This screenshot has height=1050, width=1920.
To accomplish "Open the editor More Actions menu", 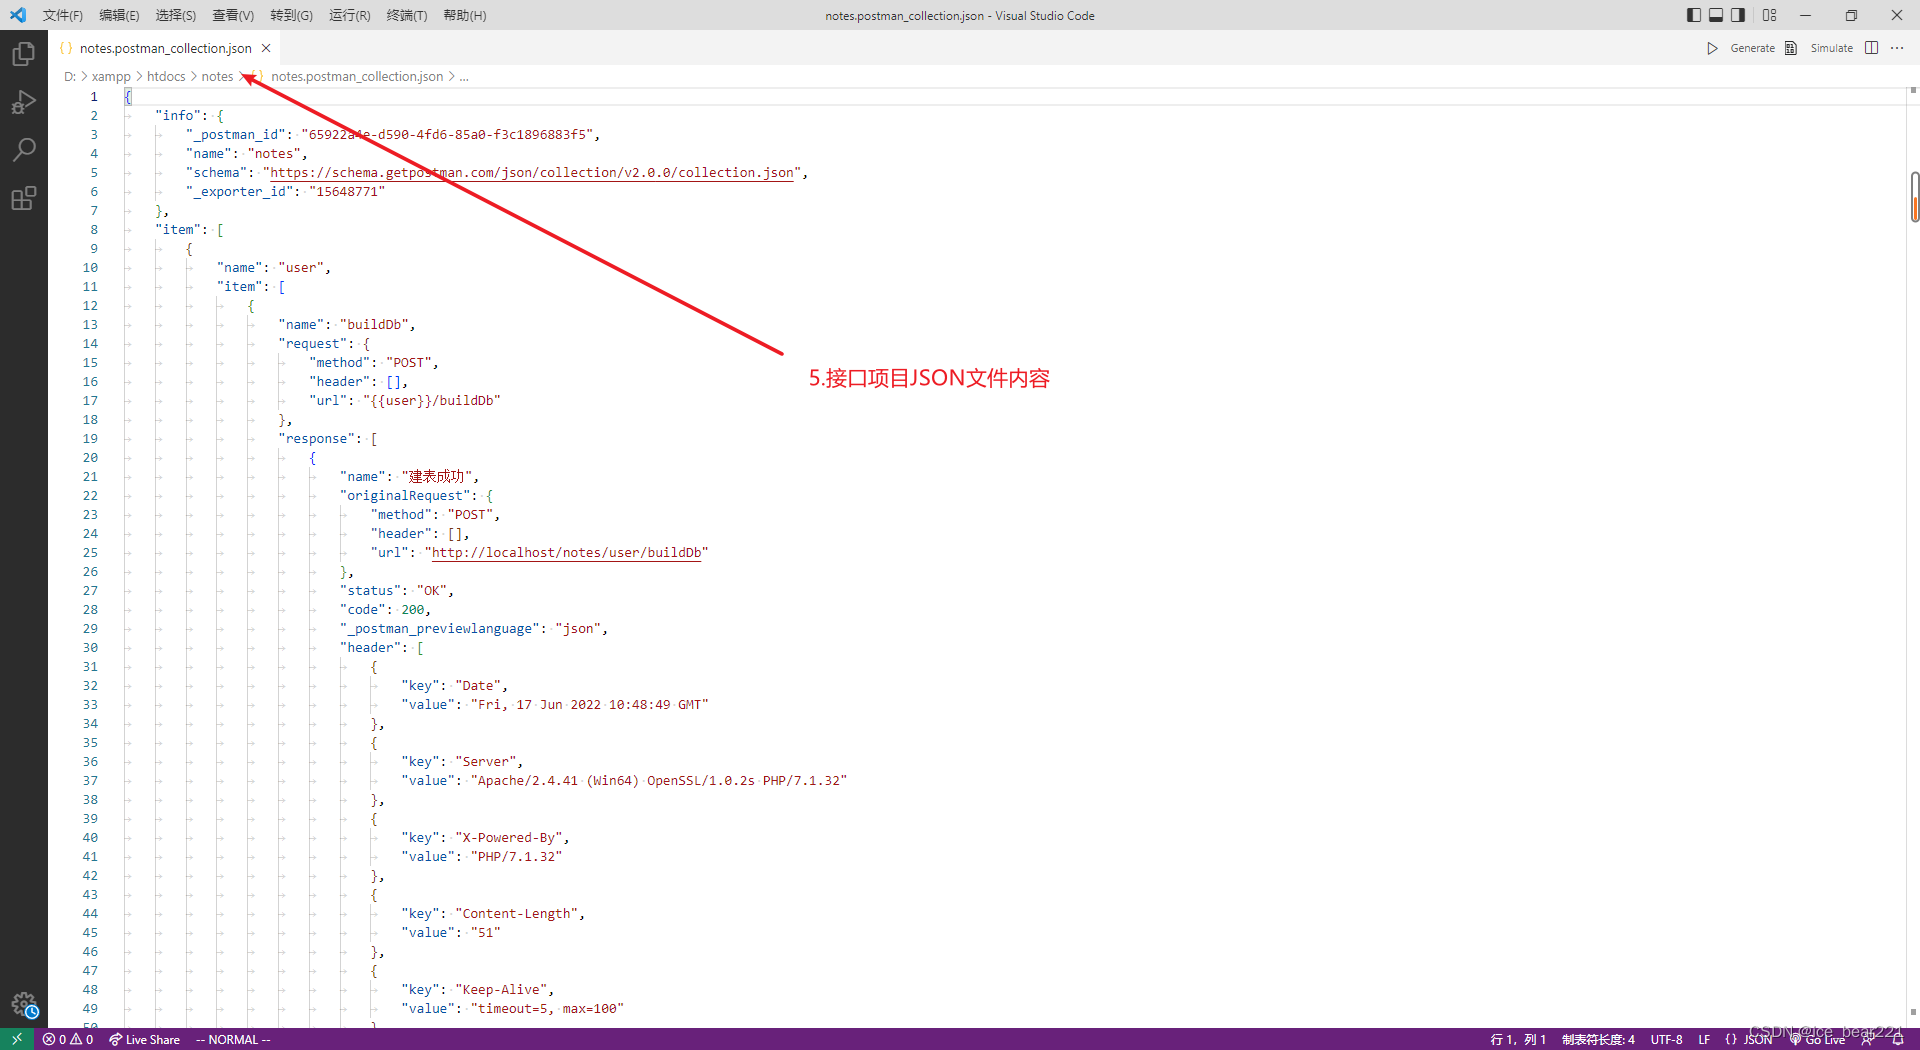I will point(1897,48).
